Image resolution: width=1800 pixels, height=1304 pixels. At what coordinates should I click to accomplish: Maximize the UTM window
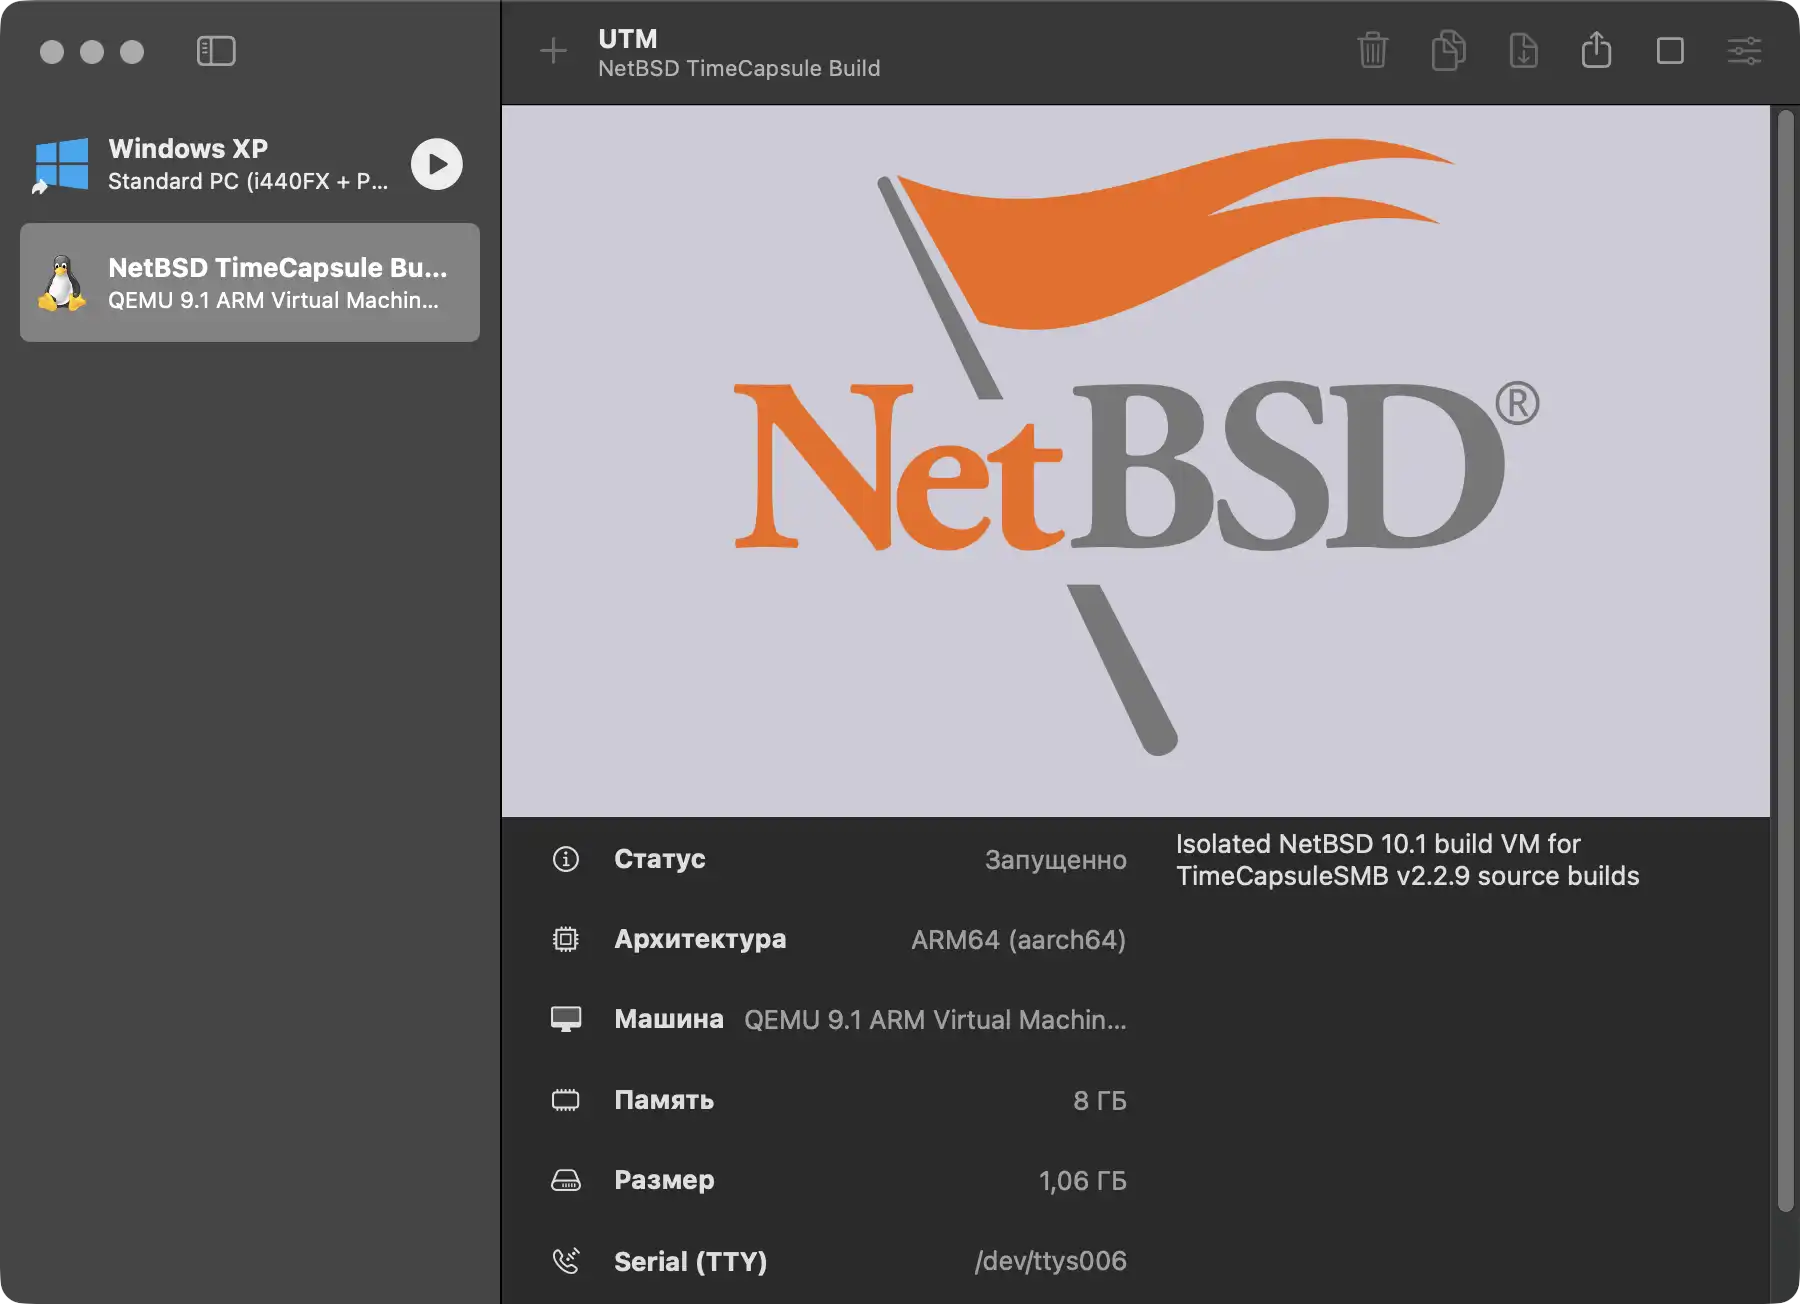point(132,52)
